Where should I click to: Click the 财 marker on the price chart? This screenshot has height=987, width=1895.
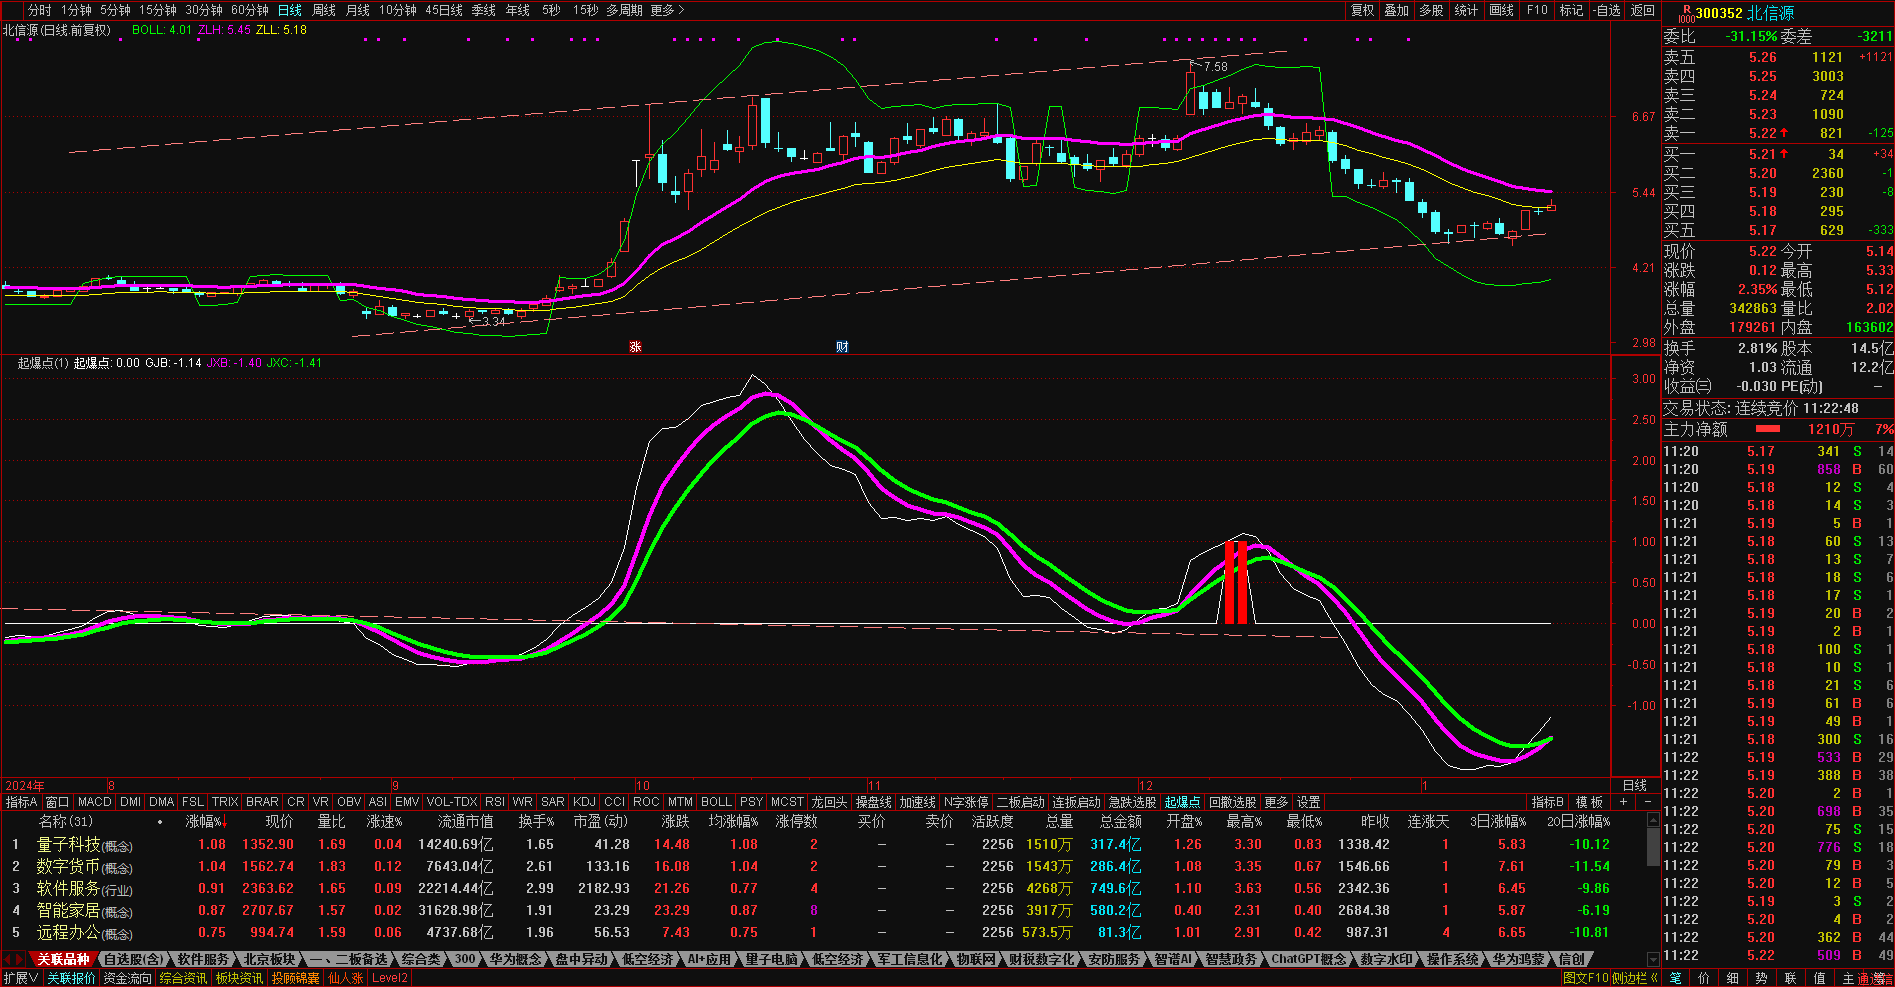[x=842, y=347]
